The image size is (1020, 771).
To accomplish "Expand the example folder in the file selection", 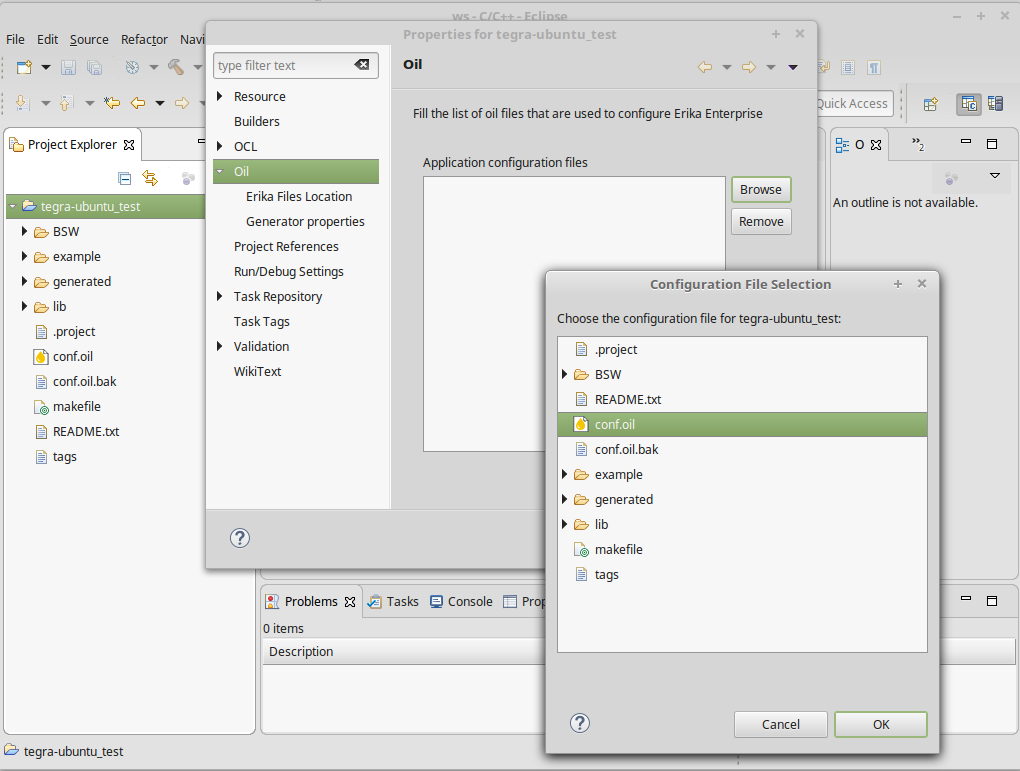I will click(565, 474).
